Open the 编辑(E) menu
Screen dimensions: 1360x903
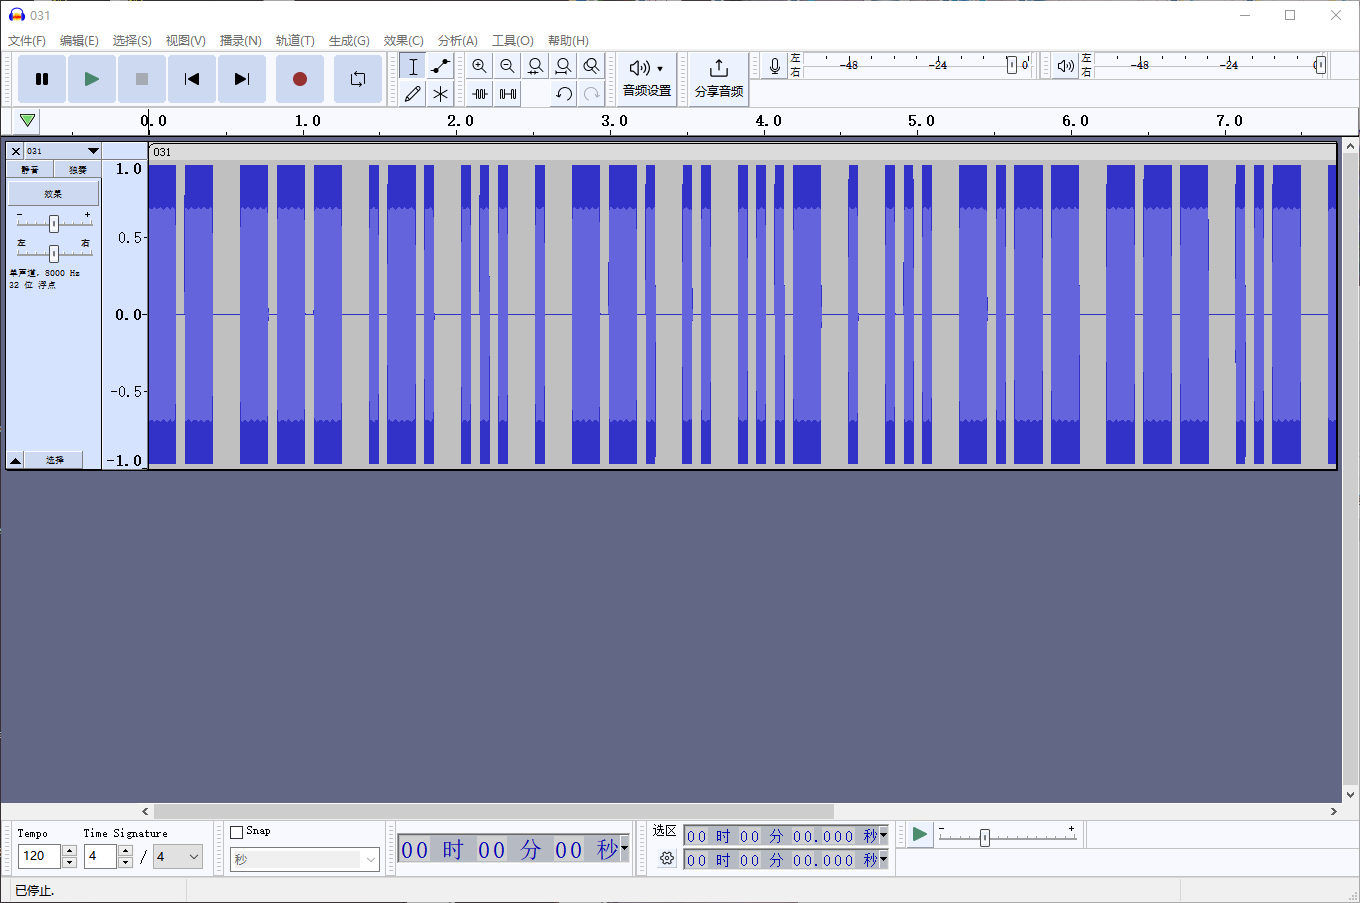(79, 41)
